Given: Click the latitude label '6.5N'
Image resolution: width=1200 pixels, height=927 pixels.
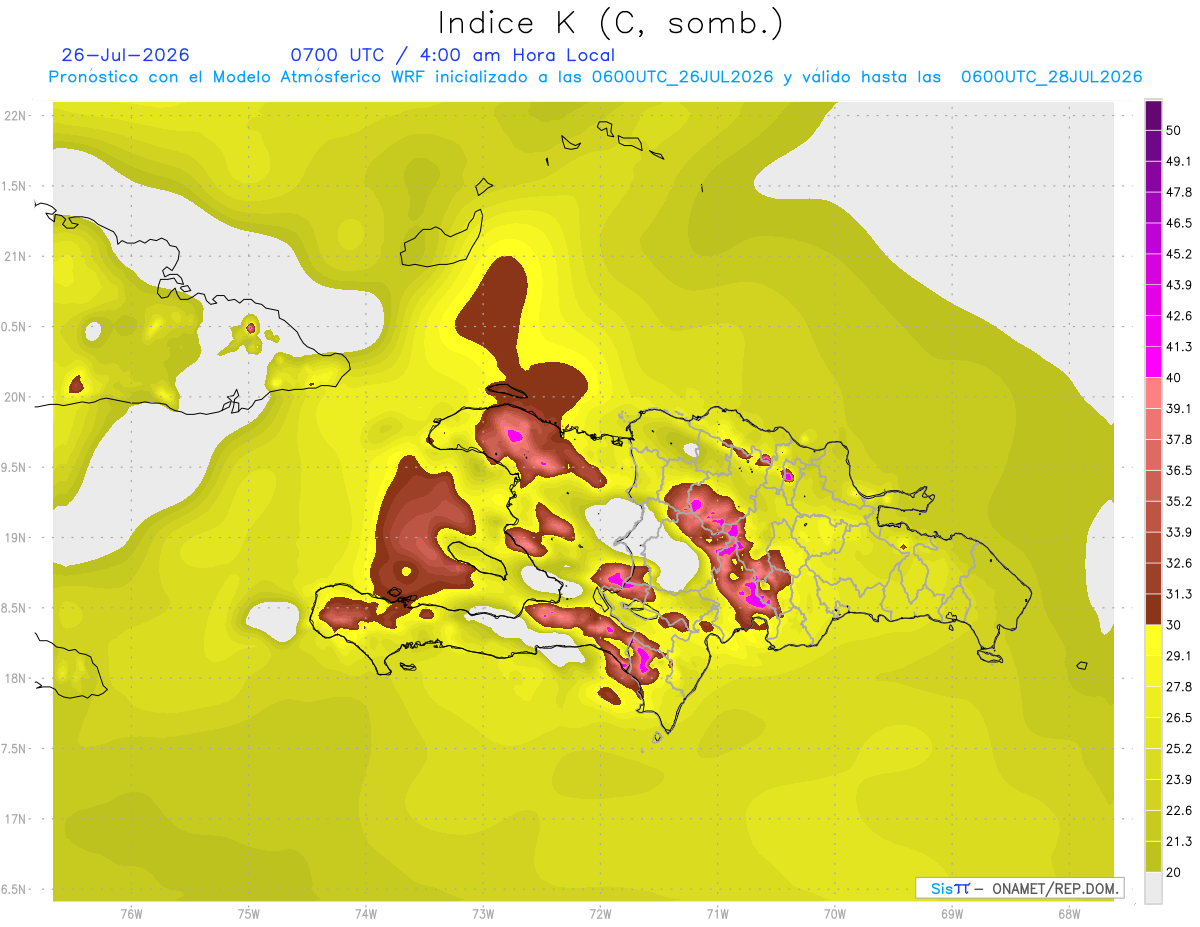Looking at the screenshot, I should [15, 889].
